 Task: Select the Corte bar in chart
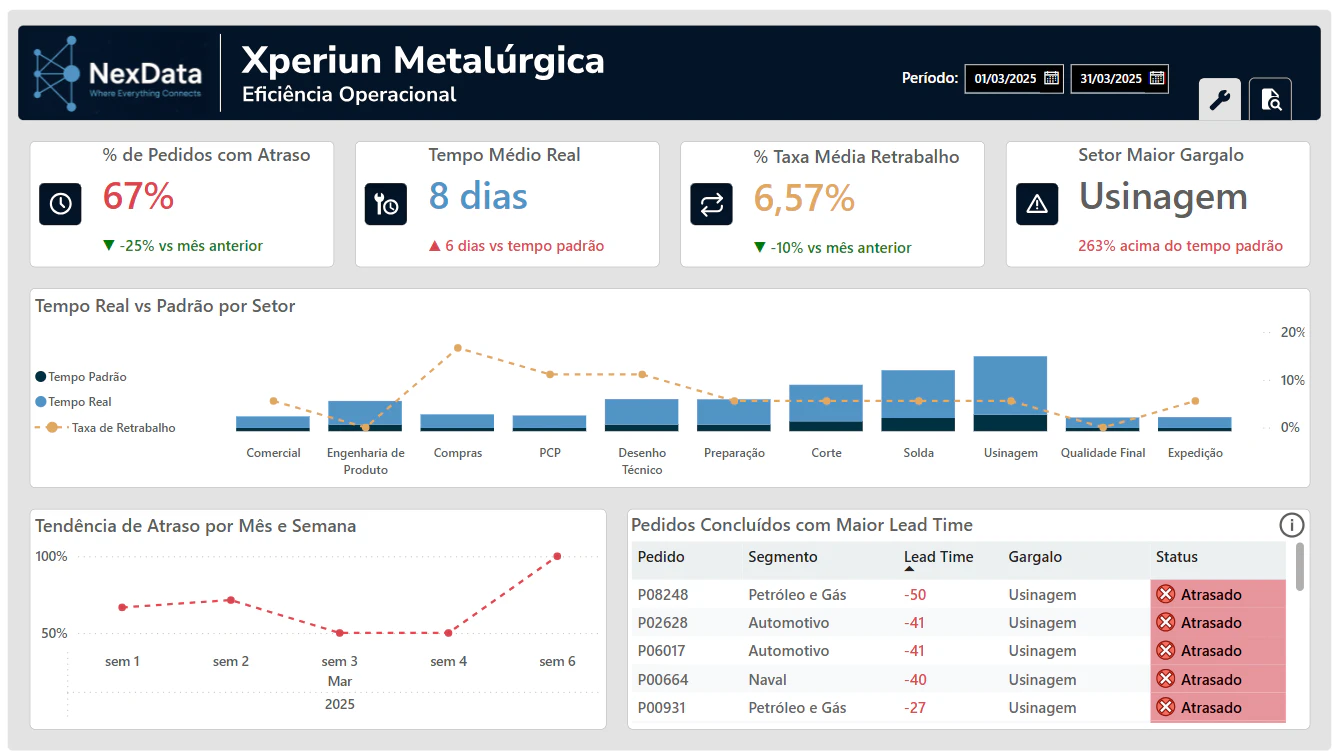[x=826, y=408]
